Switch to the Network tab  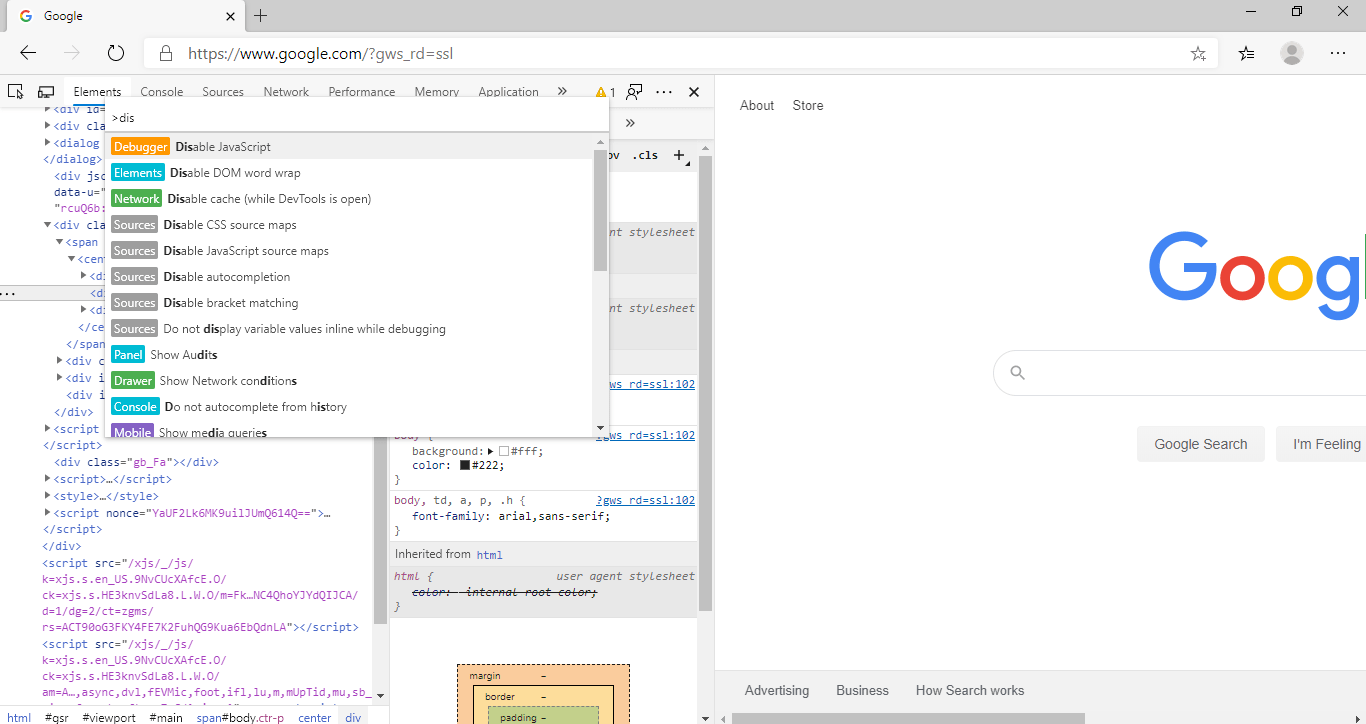pos(286,92)
